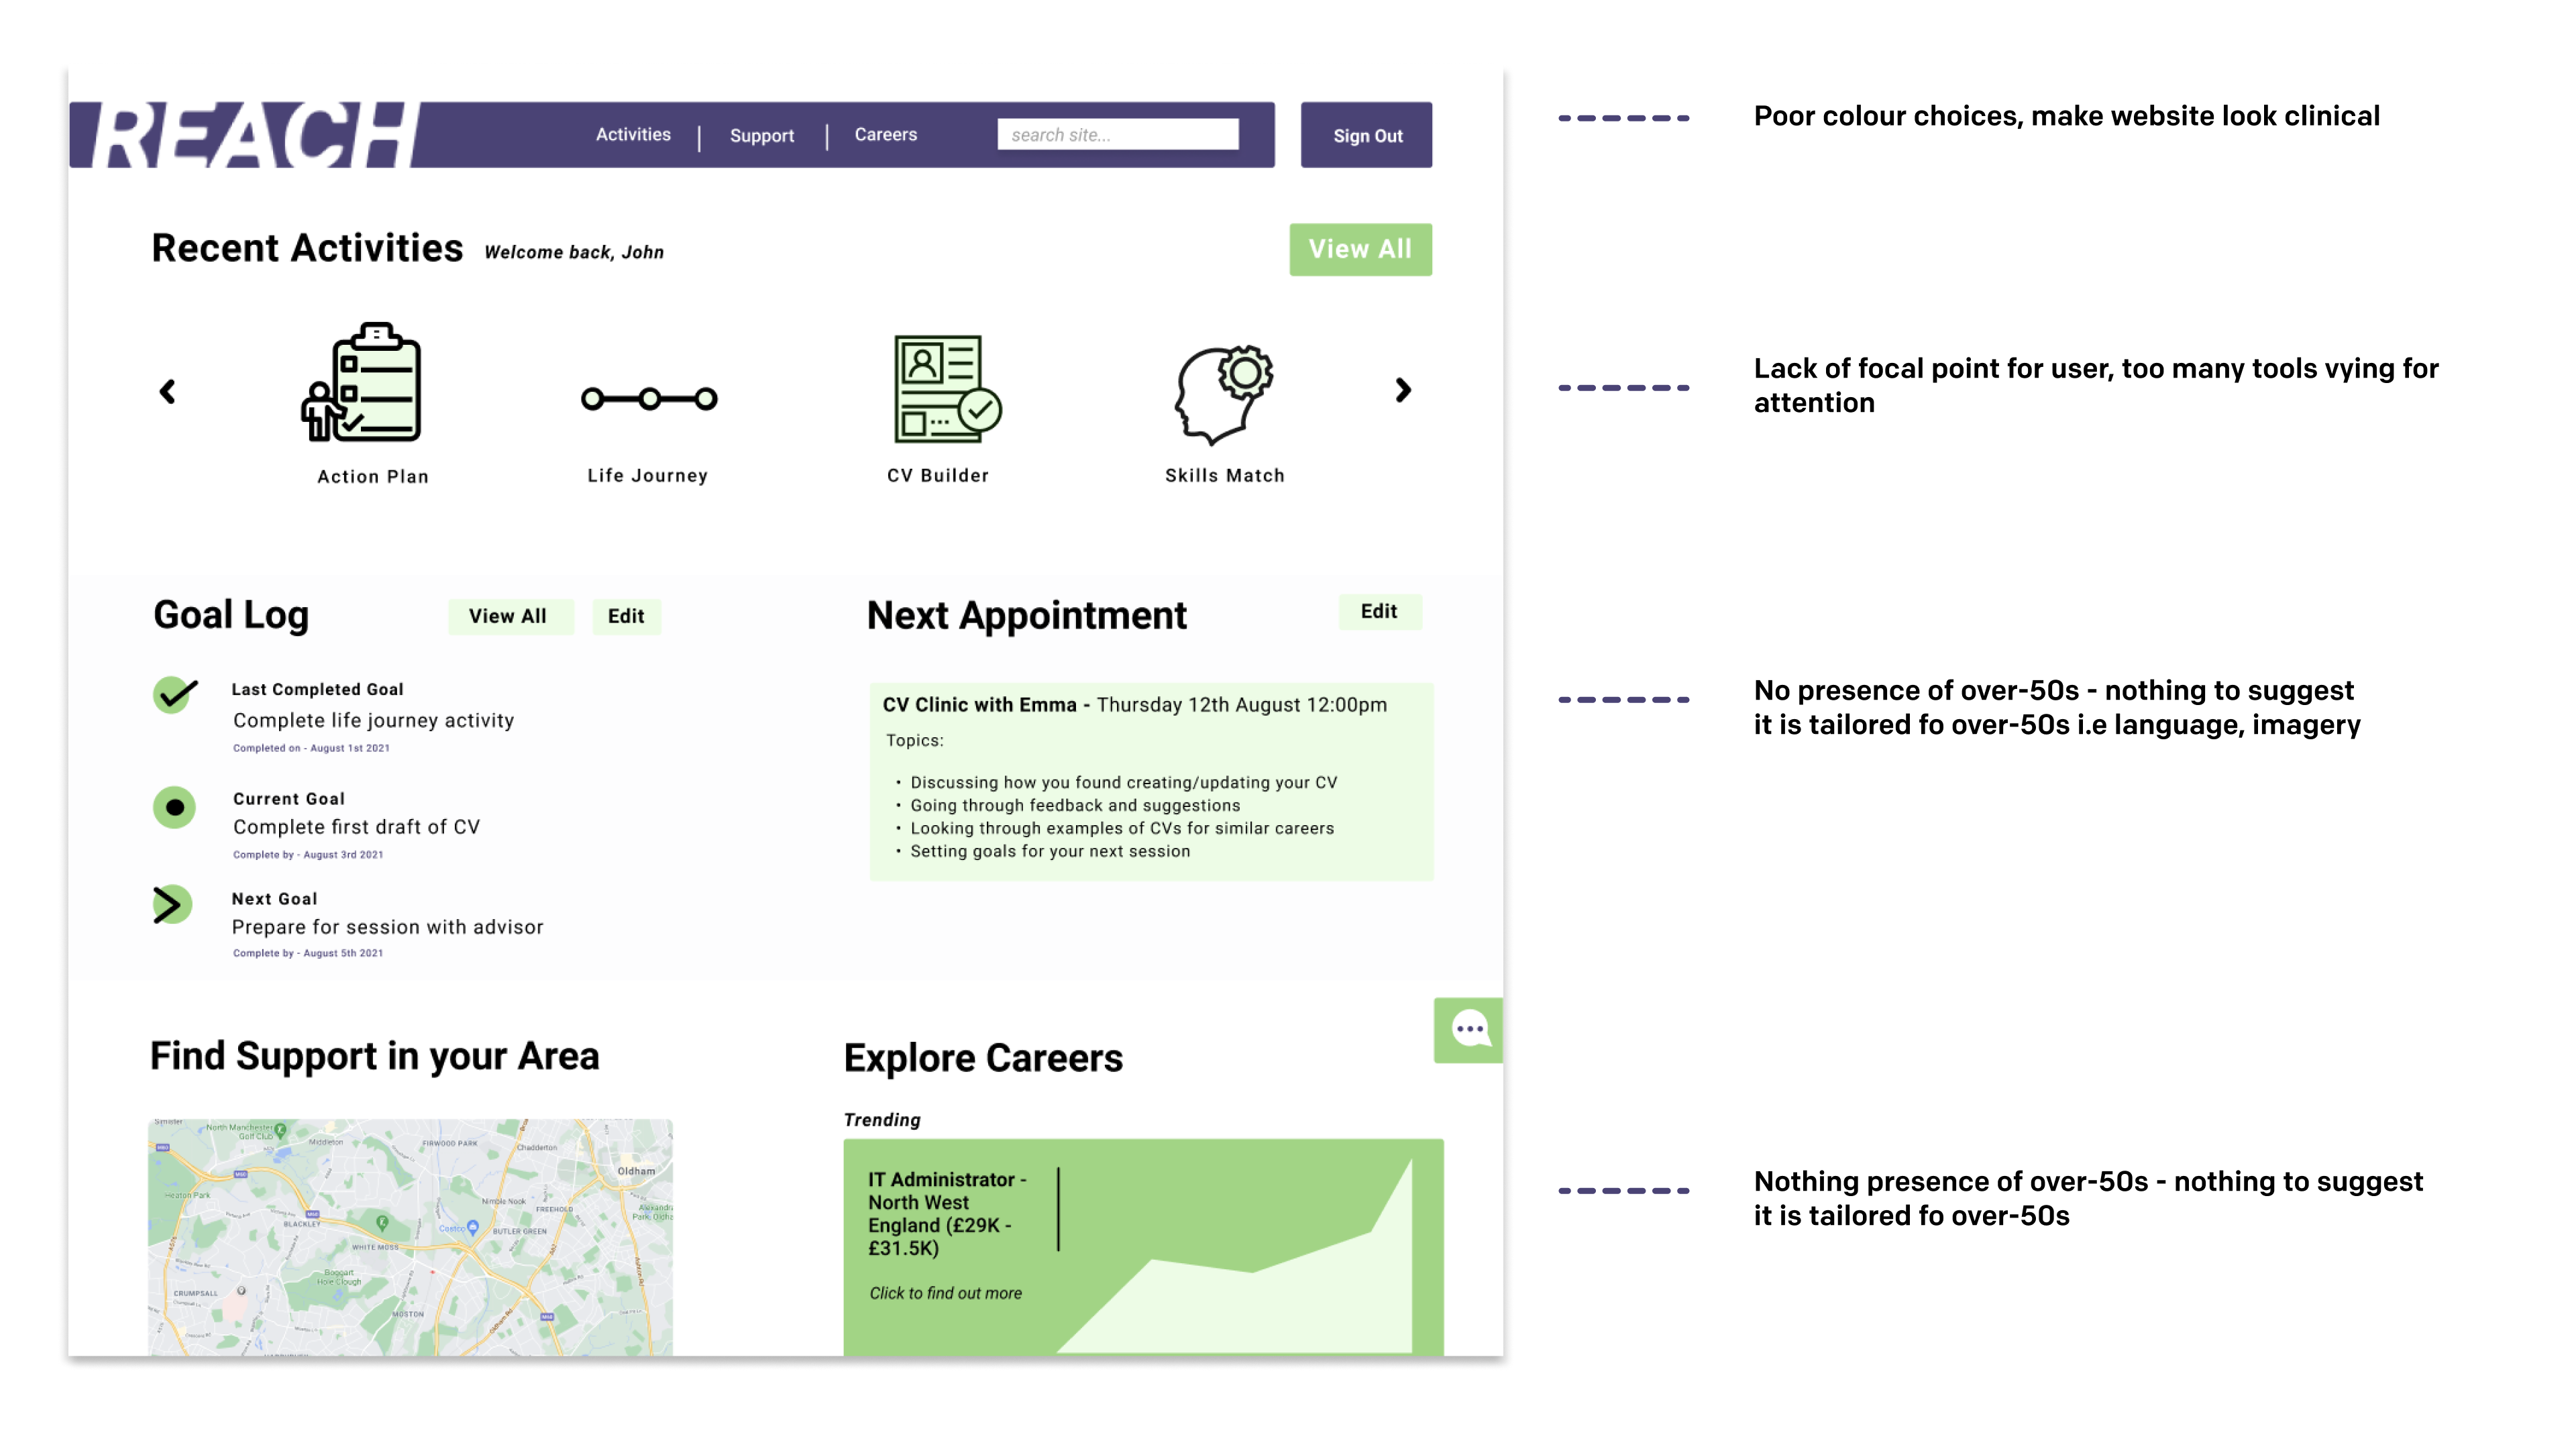Click the green arrow Next Goal icon
Image resolution: width=2576 pixels, height=1449 pixels.
click(x=172, y=904)
